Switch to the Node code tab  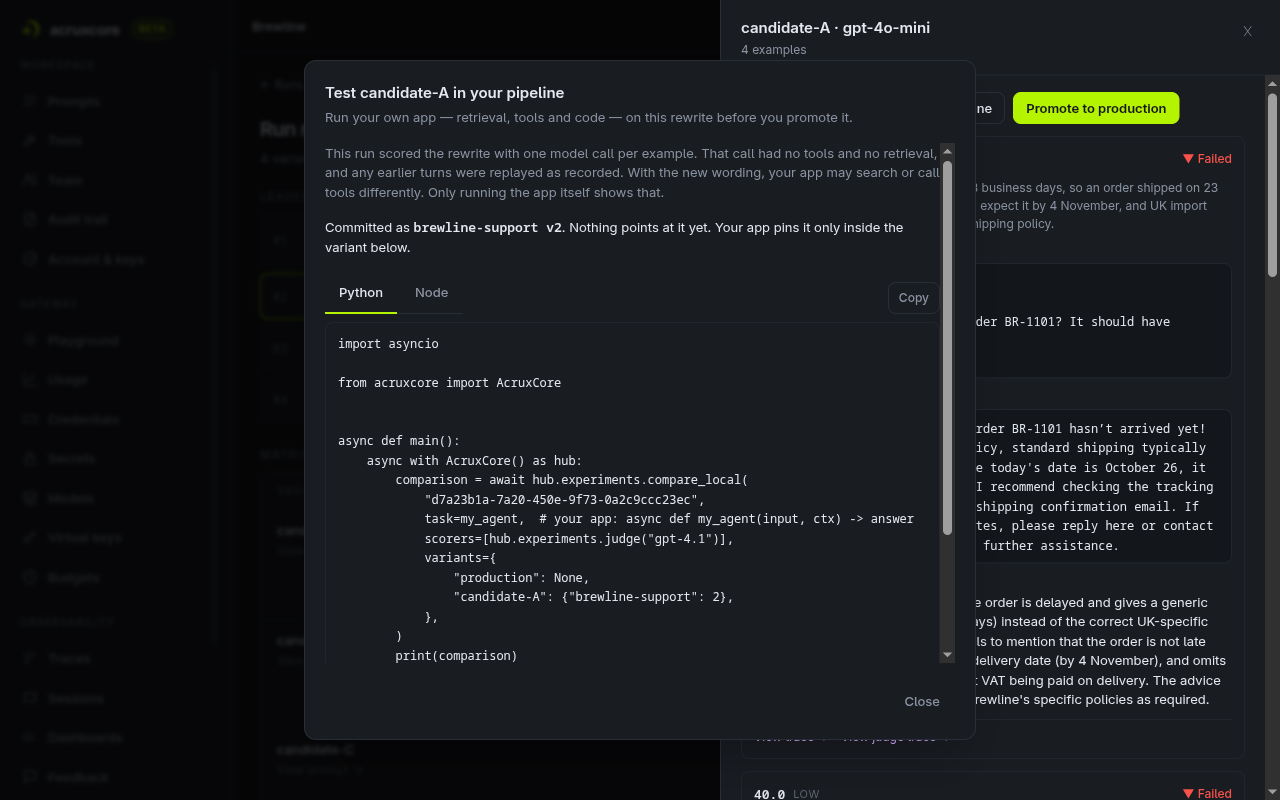point(431,293)
